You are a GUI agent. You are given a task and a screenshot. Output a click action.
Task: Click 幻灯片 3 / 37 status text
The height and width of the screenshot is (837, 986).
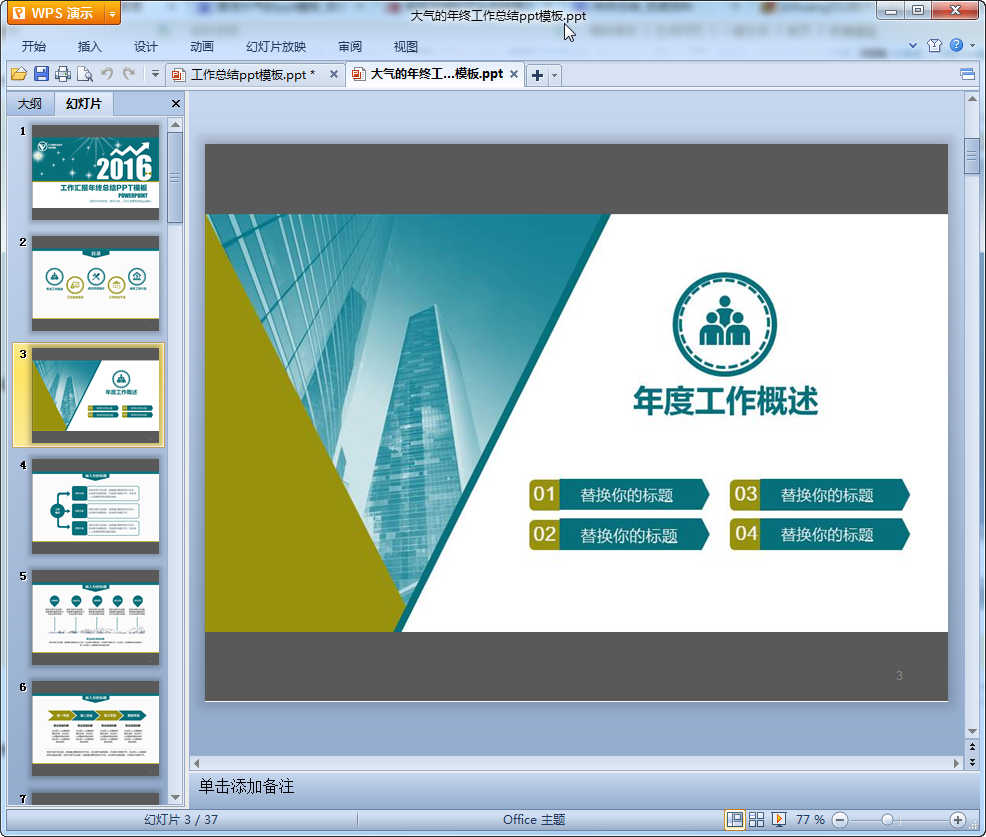[x=181, y=819]
